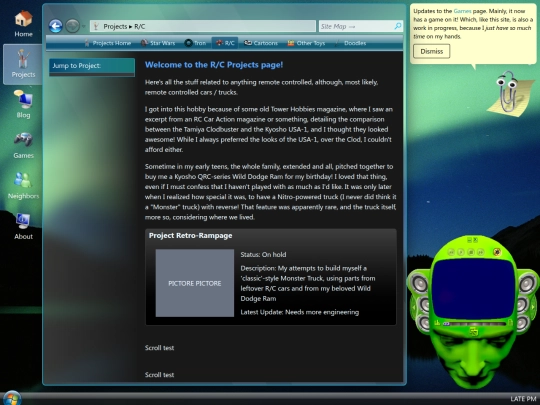540x405 pixels.
Task: Click the Status: On hold text
Action: pos(263,255)
